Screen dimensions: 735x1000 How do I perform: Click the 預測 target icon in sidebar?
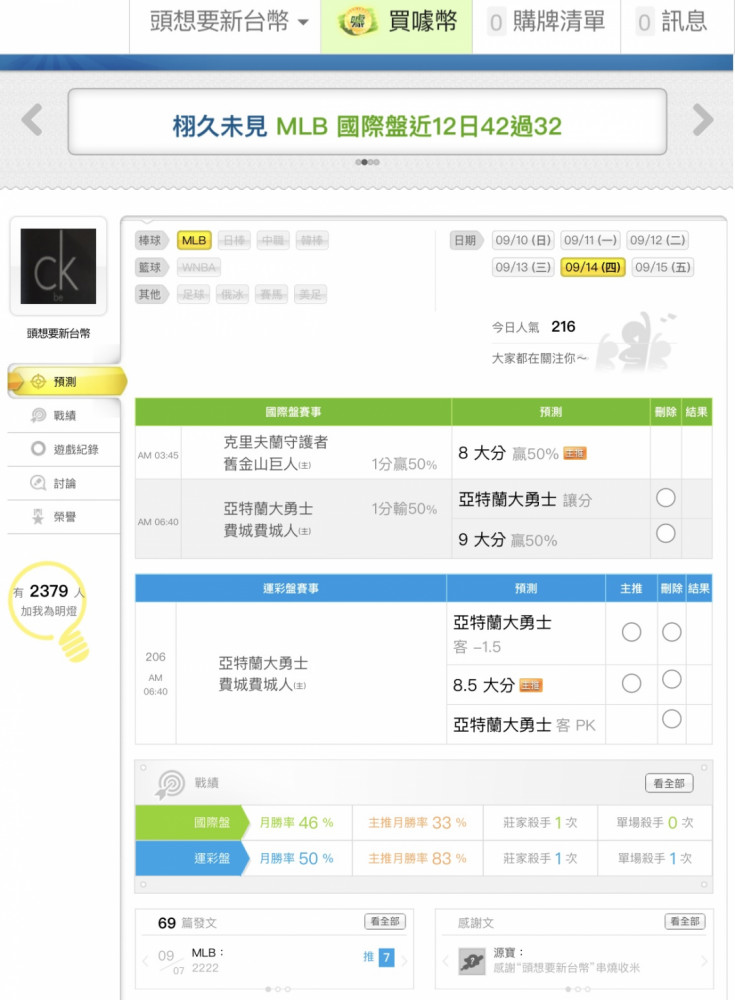click(x=38, y=381)
